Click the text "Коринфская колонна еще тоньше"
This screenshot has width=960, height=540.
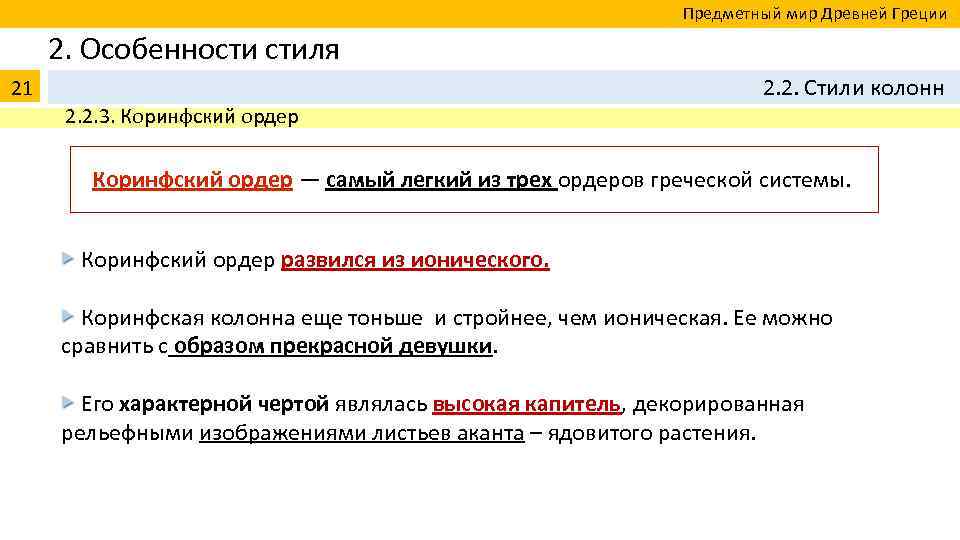[x=252, y=318]
